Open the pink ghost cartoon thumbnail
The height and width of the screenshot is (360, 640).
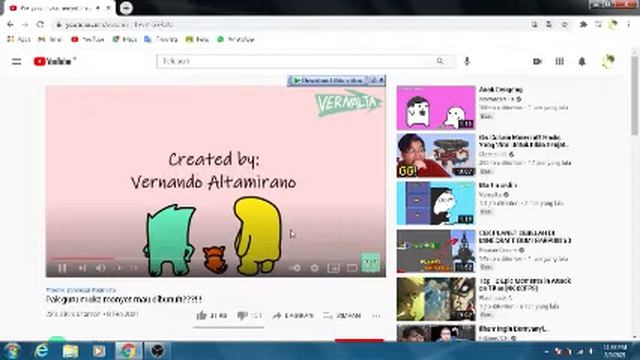436,108
